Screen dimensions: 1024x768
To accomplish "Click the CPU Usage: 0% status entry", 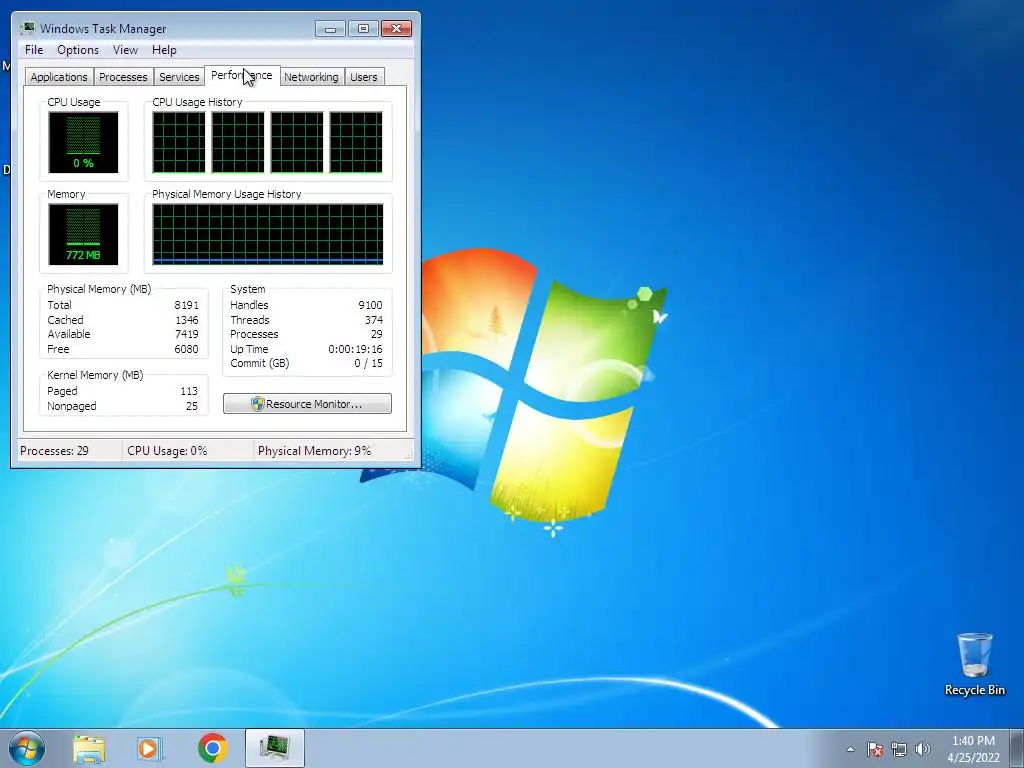I will coord(167,451).
